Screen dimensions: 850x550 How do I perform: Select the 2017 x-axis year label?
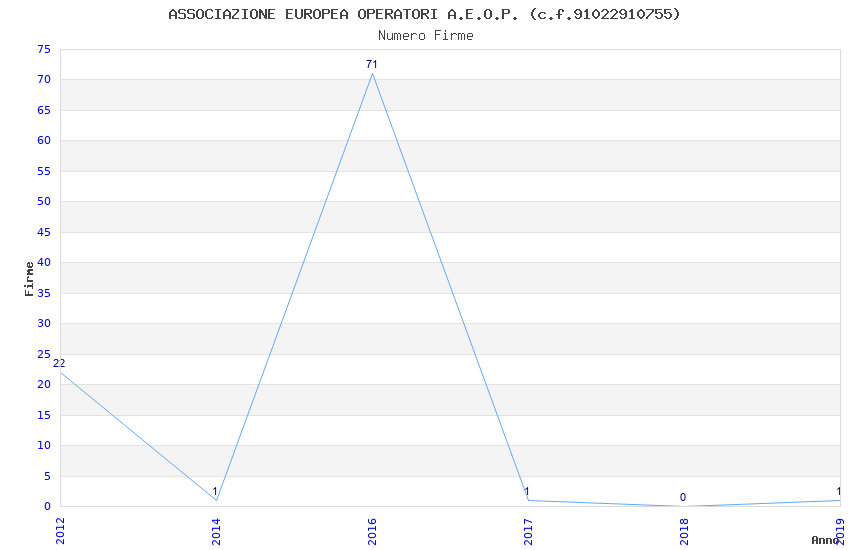tap(528, 531)
